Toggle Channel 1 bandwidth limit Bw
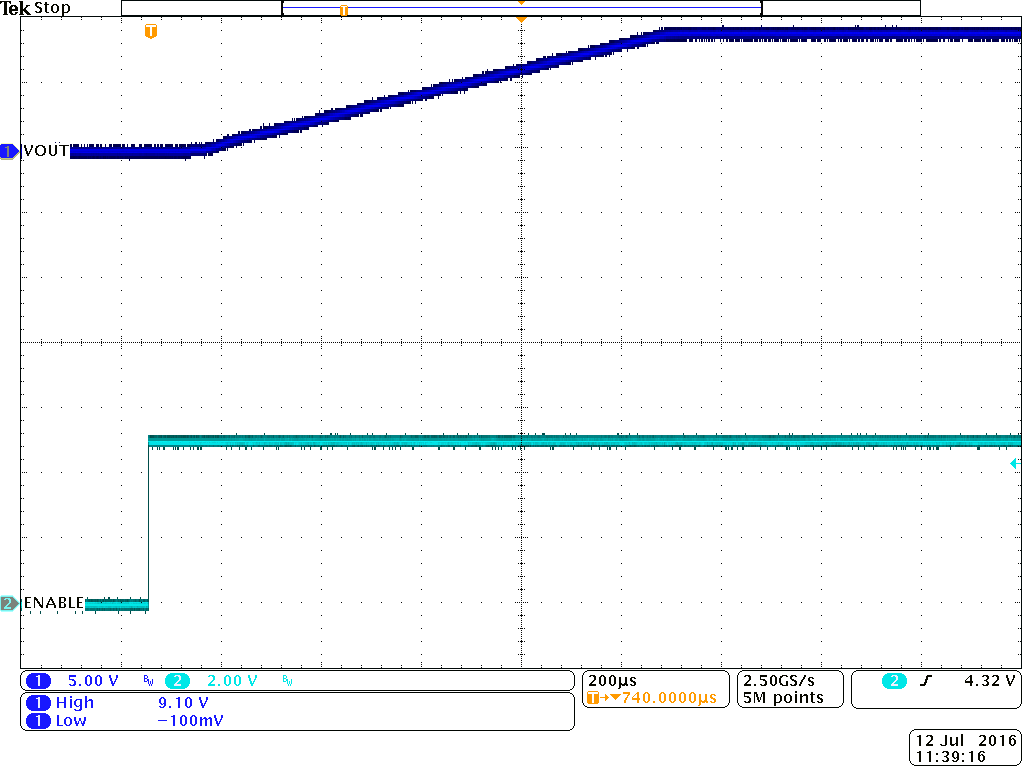Screen dimensions: 1024x768 tap(147, 680)
